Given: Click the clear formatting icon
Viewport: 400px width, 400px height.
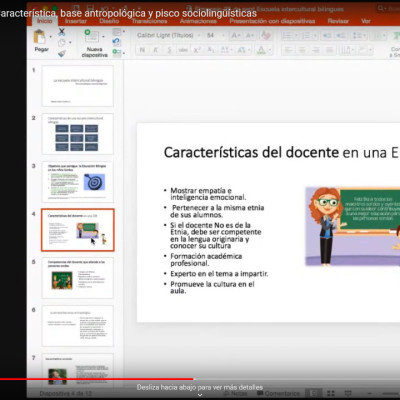Looking at the screenshot, I should (266, 35).
